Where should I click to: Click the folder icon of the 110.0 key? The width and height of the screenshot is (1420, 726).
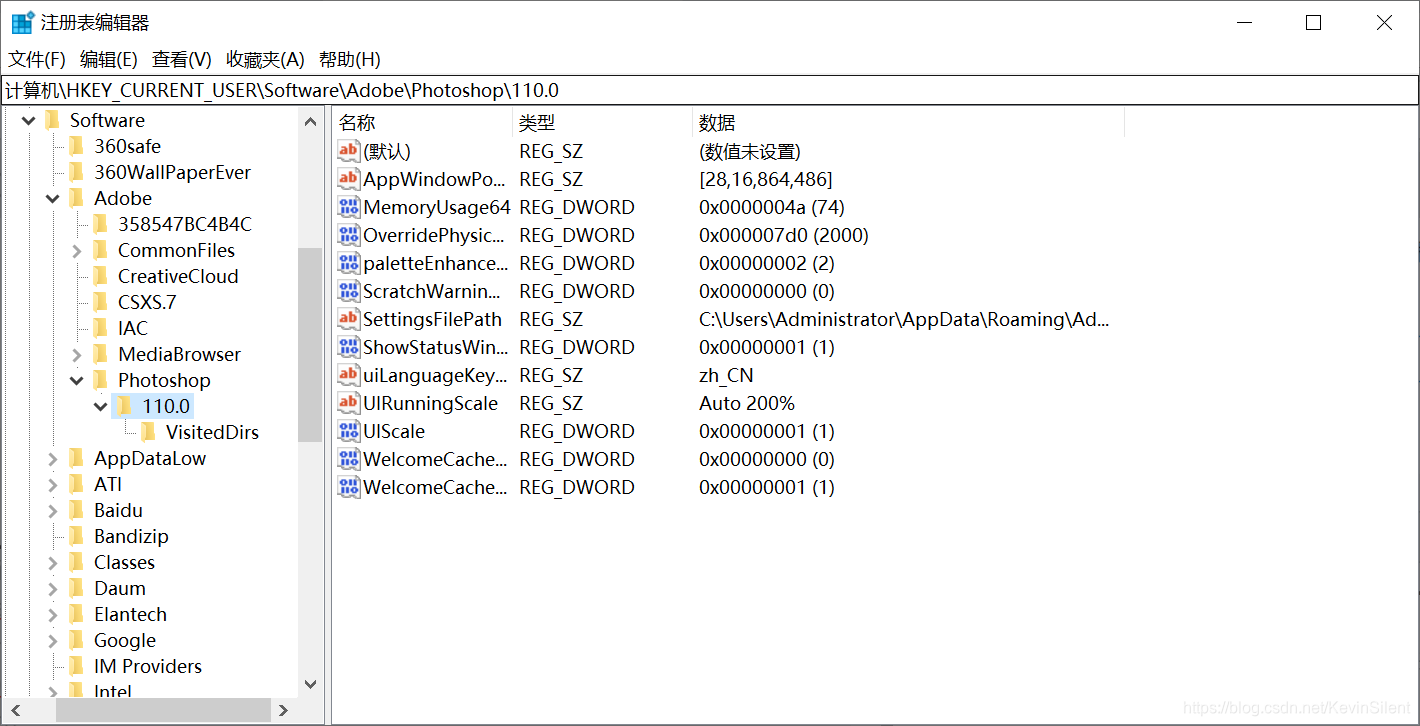pyautogui.click(x=124, y=406)
